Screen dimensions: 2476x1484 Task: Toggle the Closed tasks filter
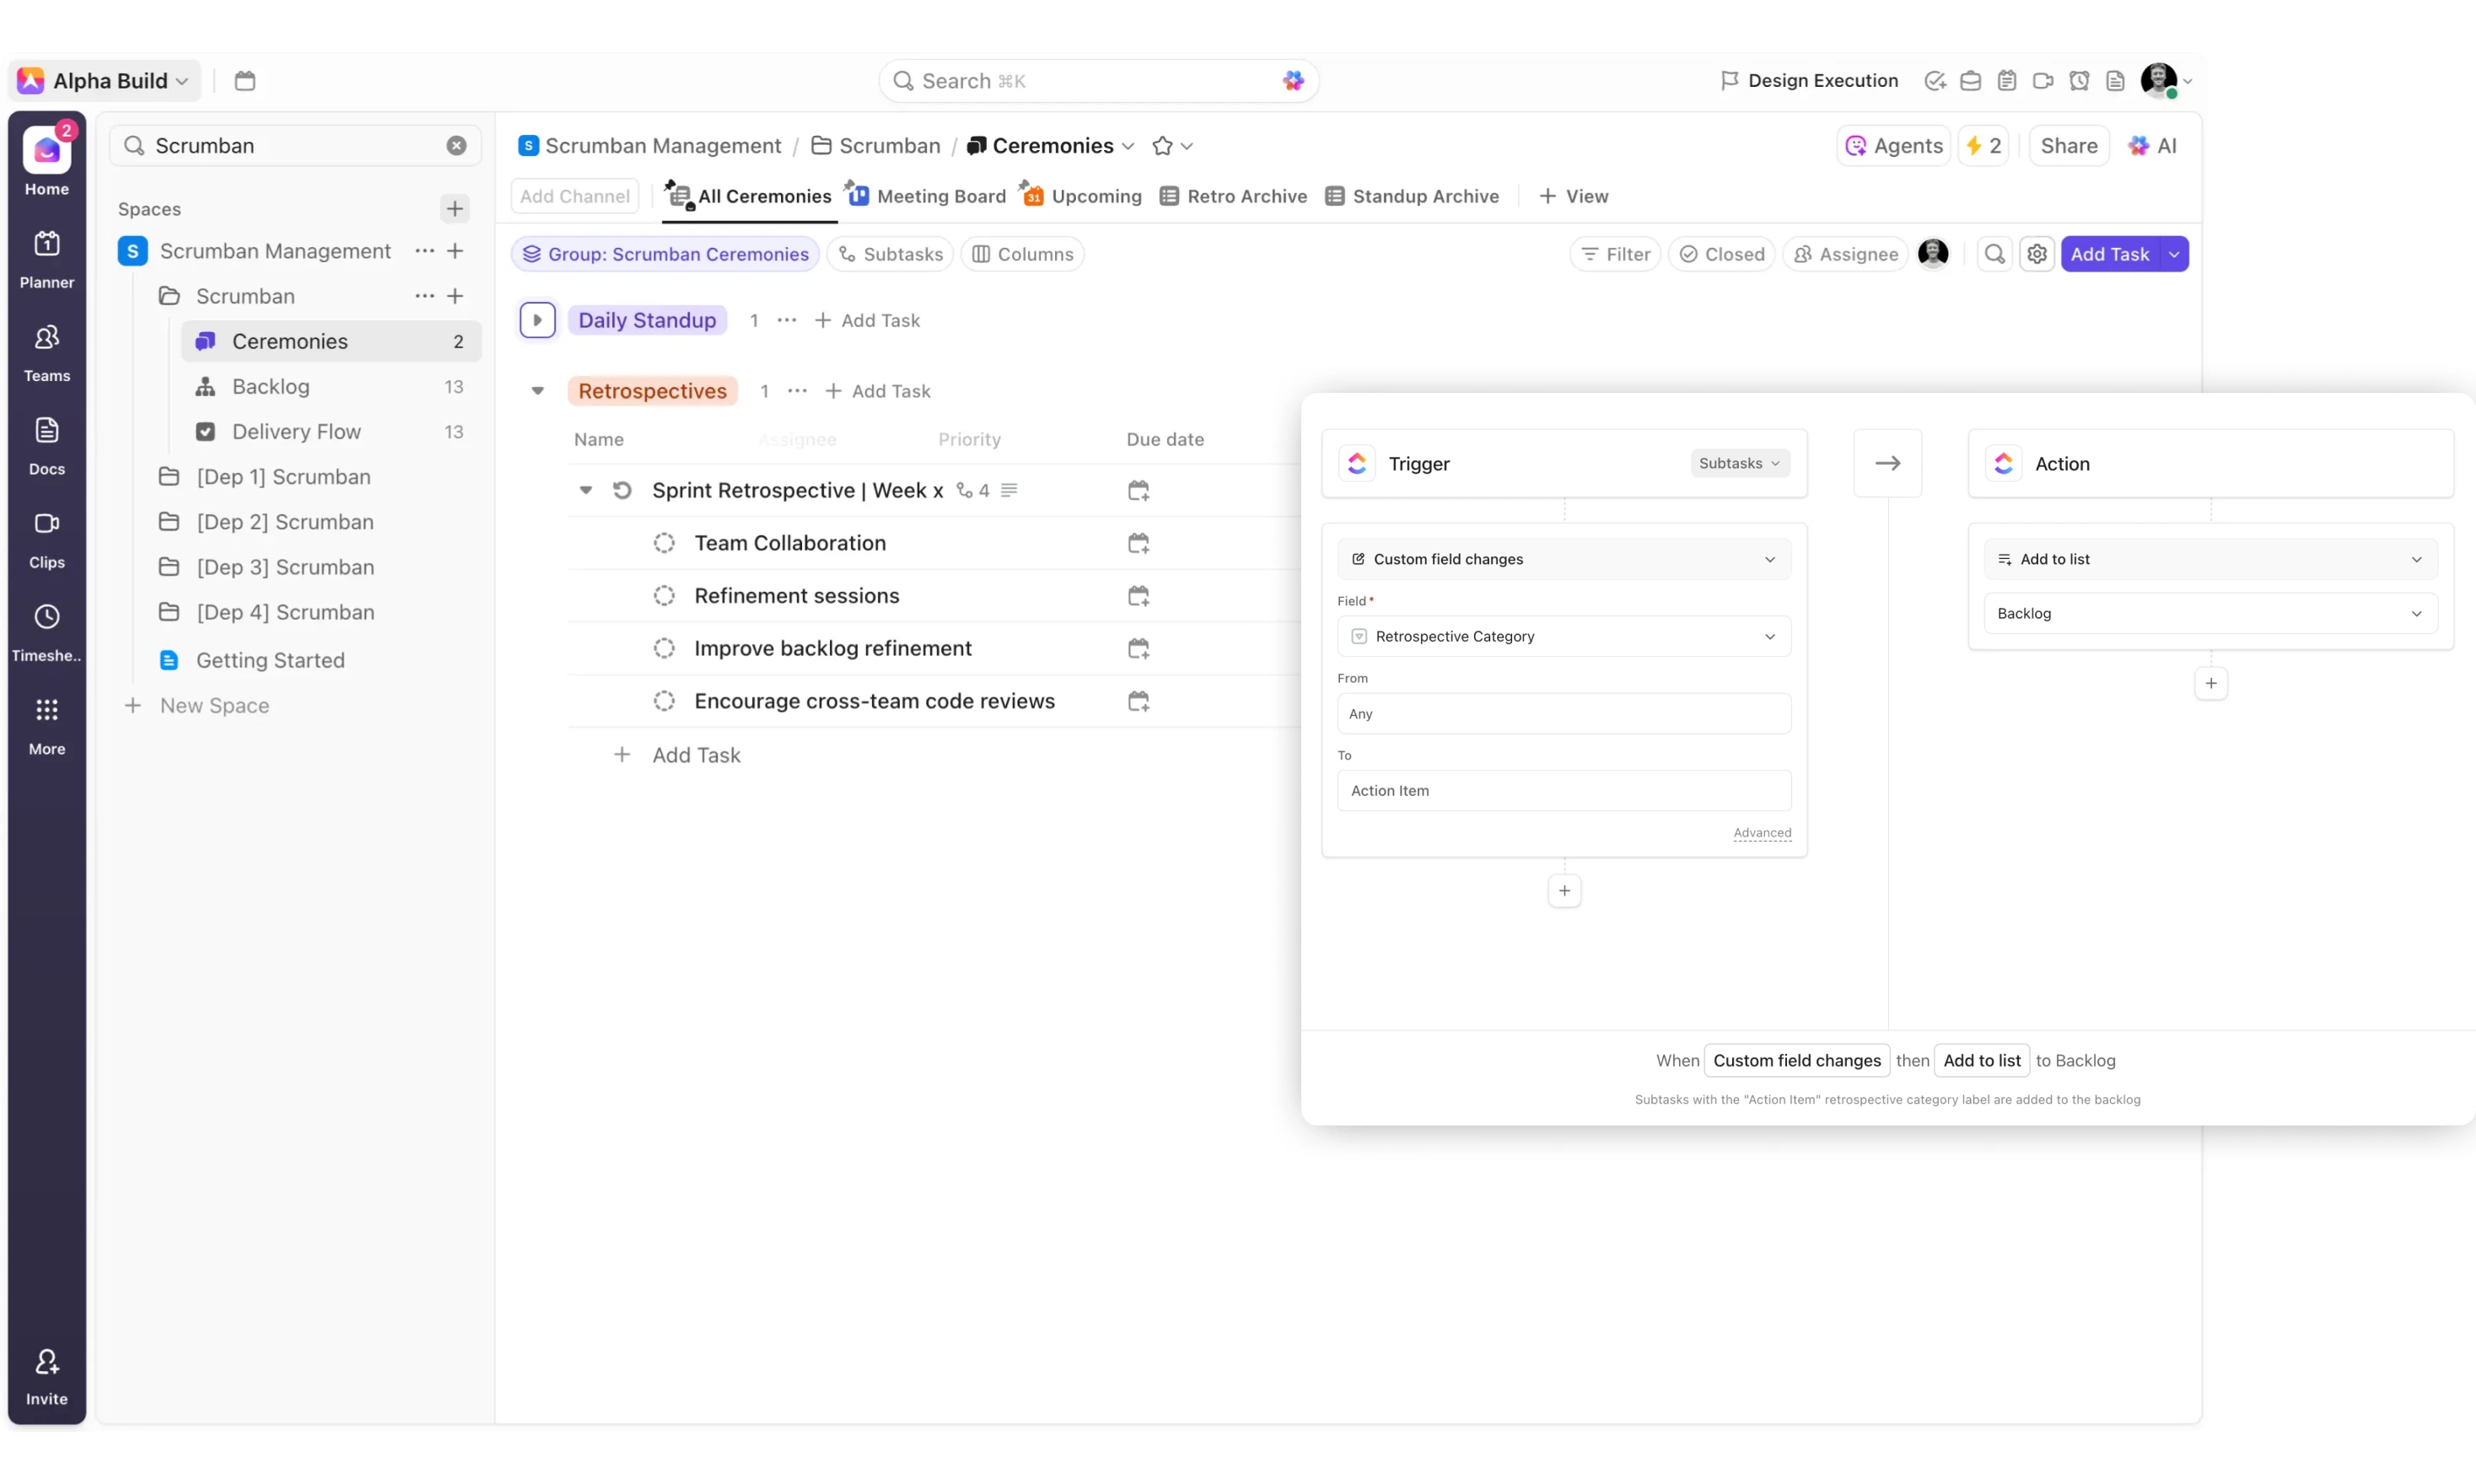tap(1721, 254)
